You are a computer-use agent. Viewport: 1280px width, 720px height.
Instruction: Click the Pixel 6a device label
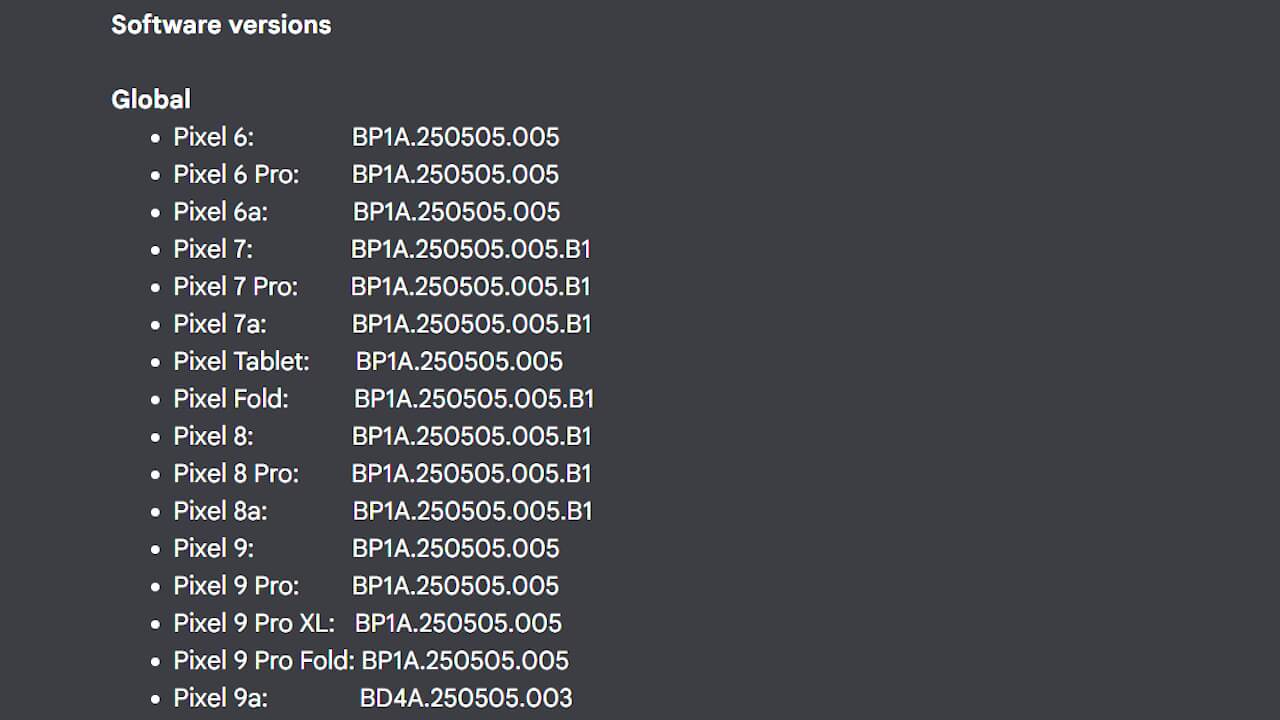pos(220,212)
